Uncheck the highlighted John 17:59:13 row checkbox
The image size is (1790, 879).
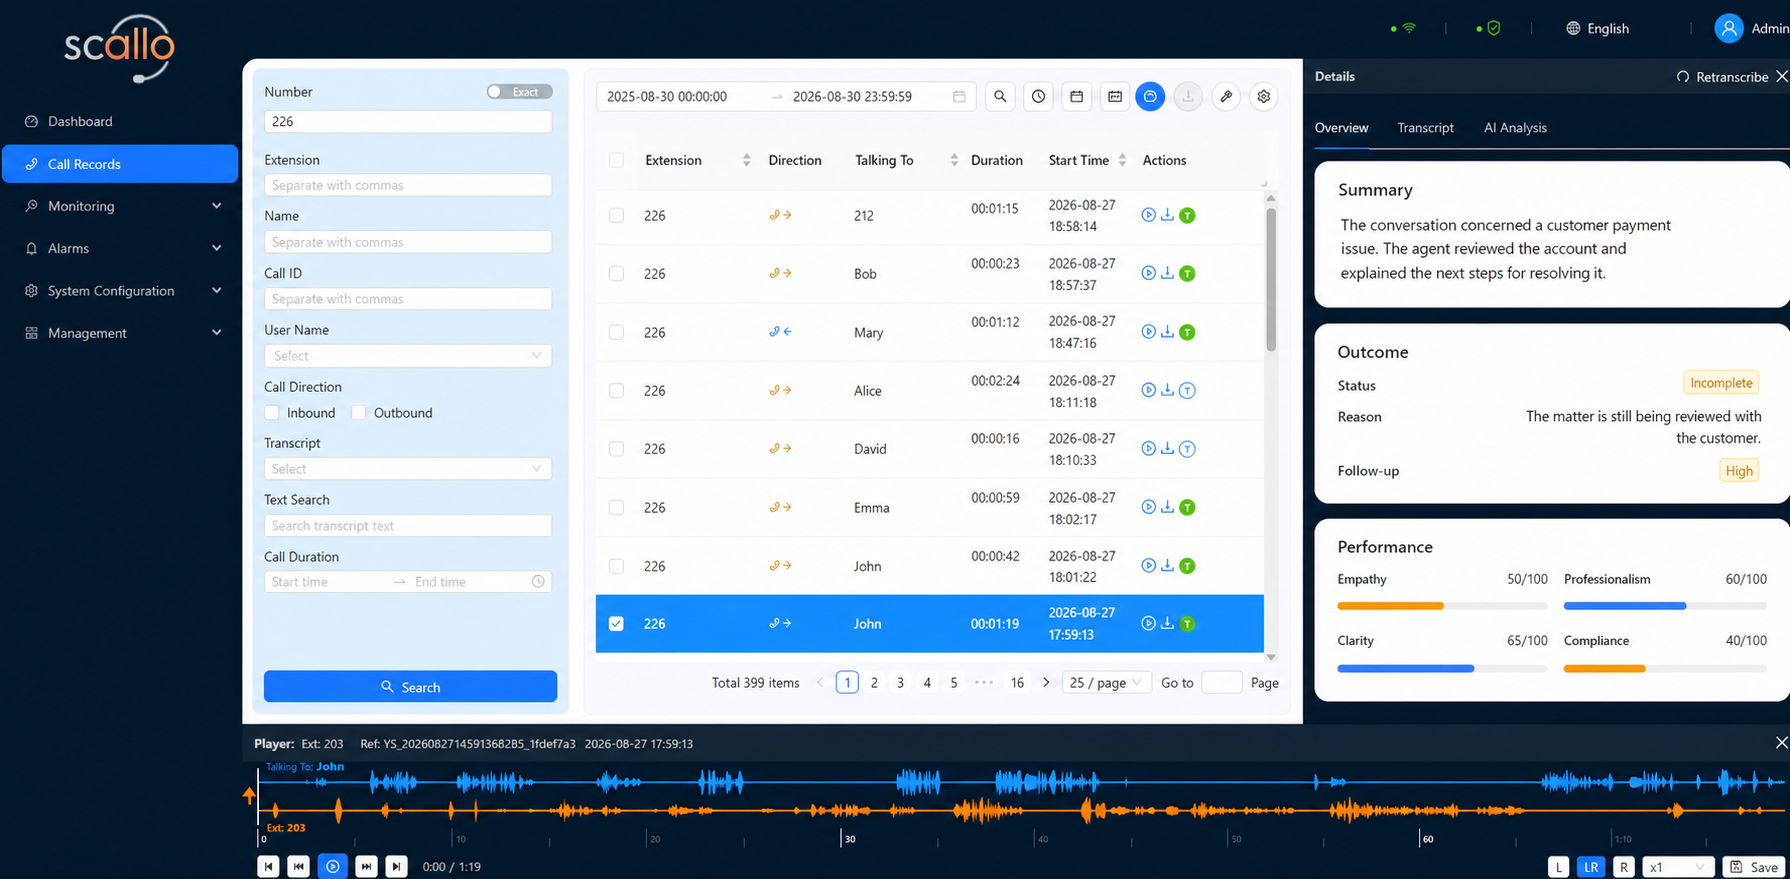click(x=616, y=624)
